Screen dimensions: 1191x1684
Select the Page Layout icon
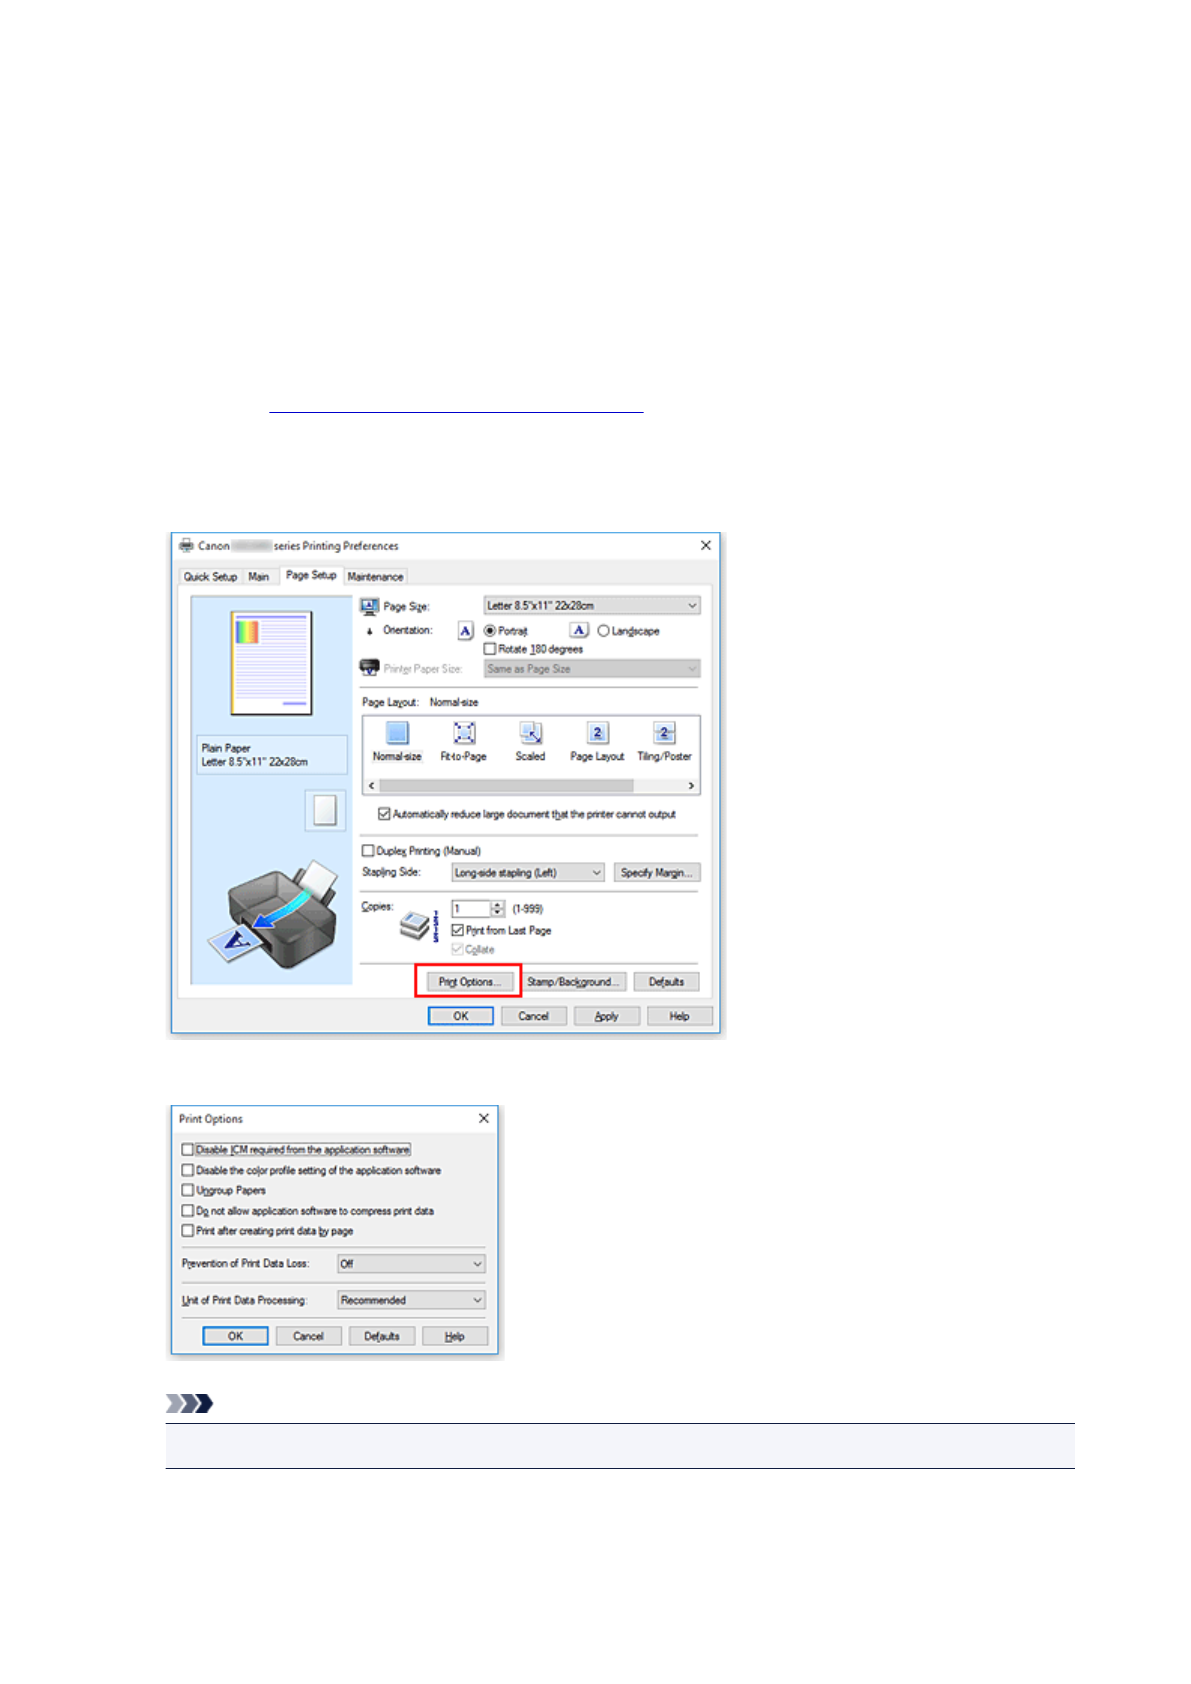pyautogui.click(x=597, y=734)
